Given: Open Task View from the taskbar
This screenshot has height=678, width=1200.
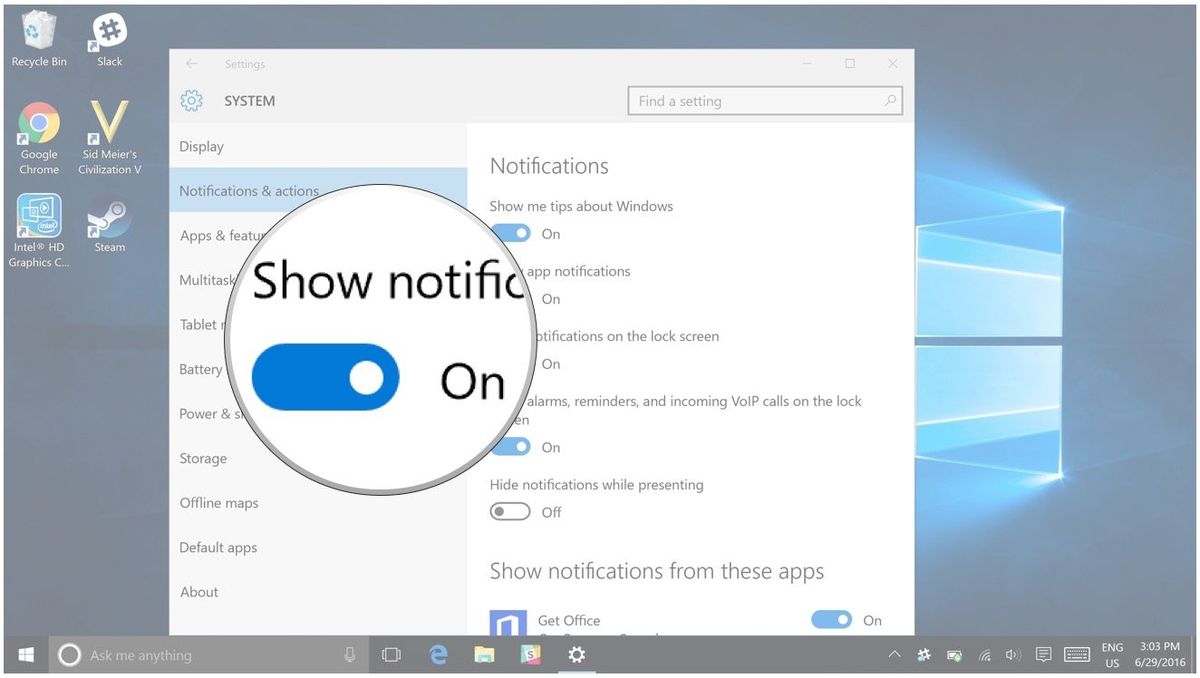Looking at the screenshot, I should point(391,655).
